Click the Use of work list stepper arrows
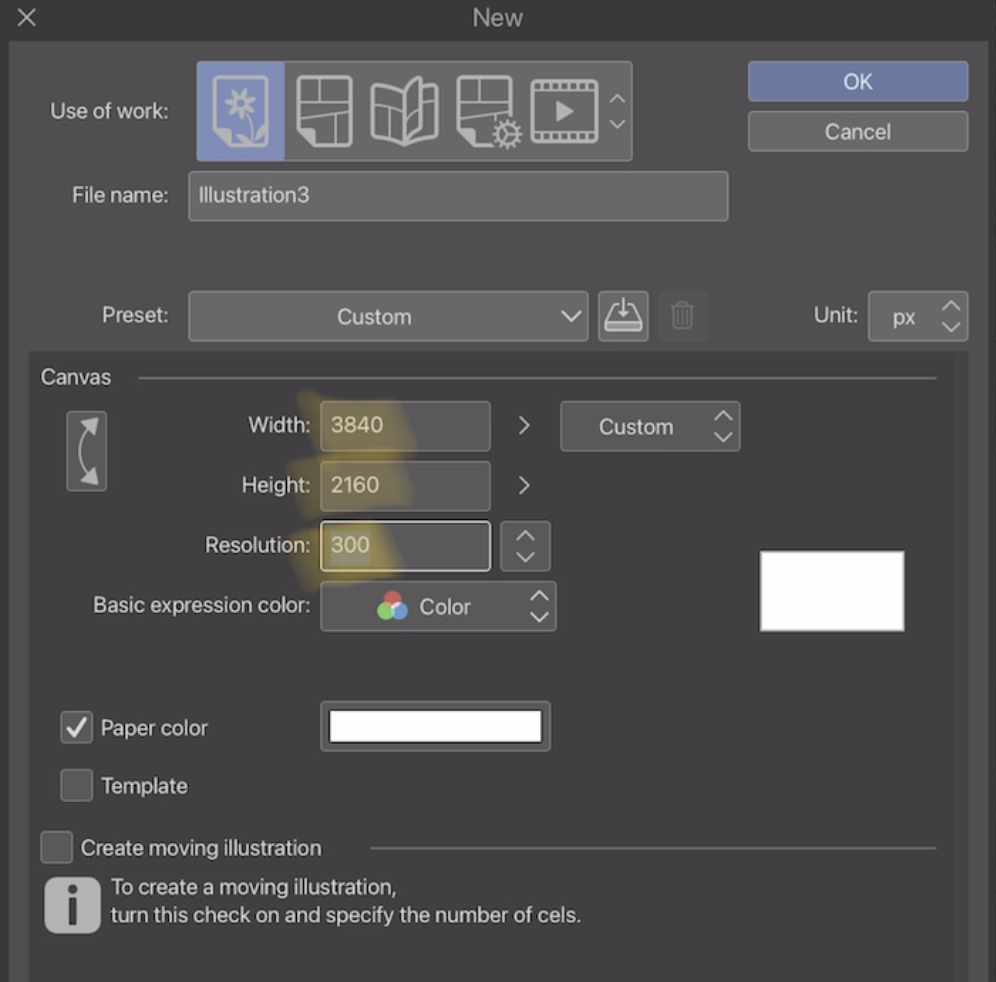The image size is (996, 982). (x=617, y=111)
